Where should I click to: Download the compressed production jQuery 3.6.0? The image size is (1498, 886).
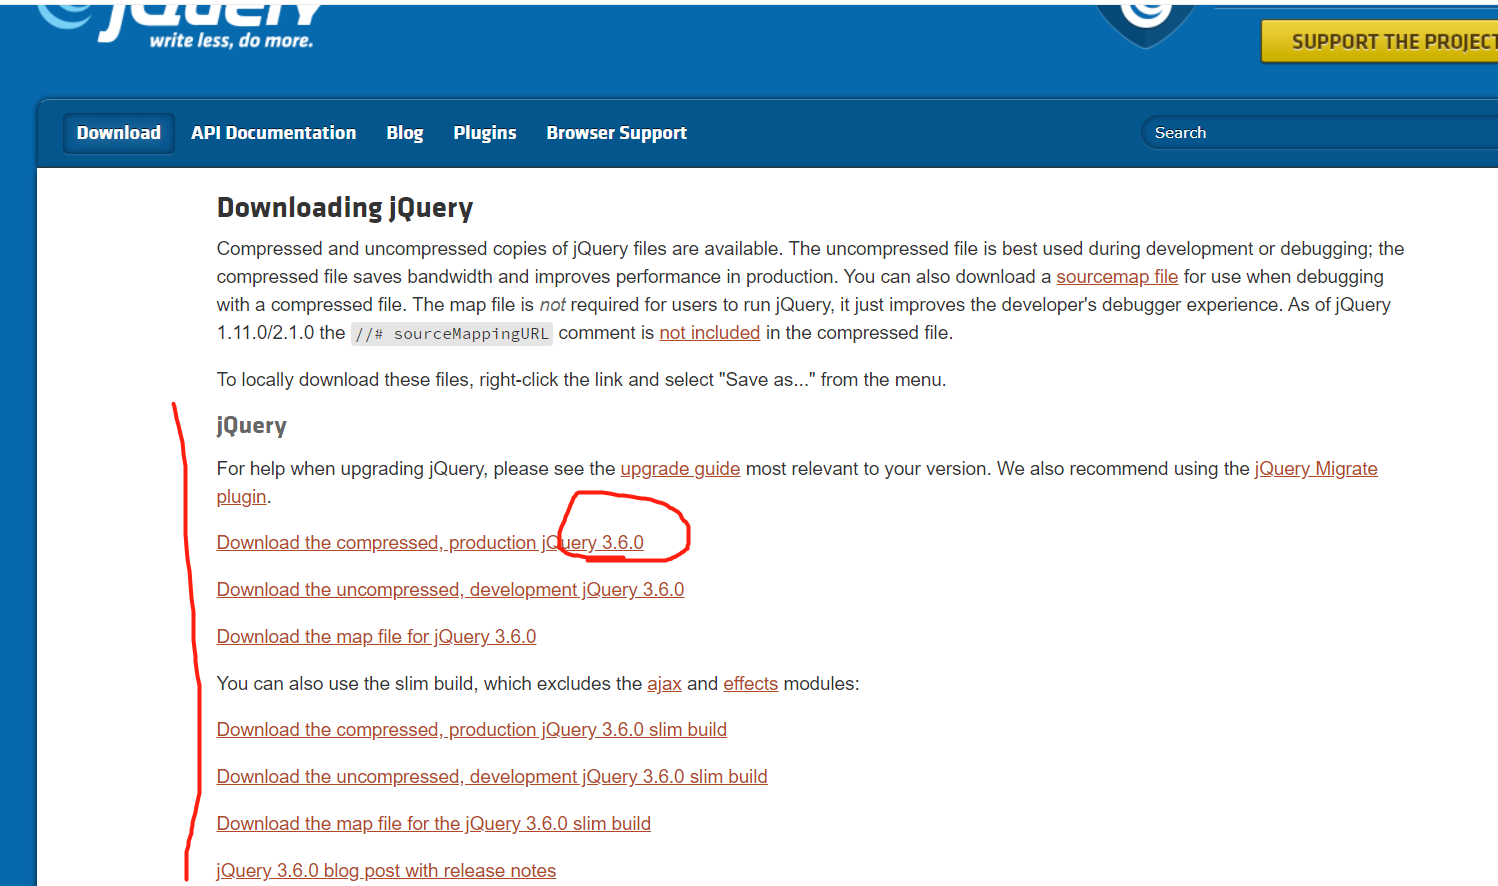(430, 542)
